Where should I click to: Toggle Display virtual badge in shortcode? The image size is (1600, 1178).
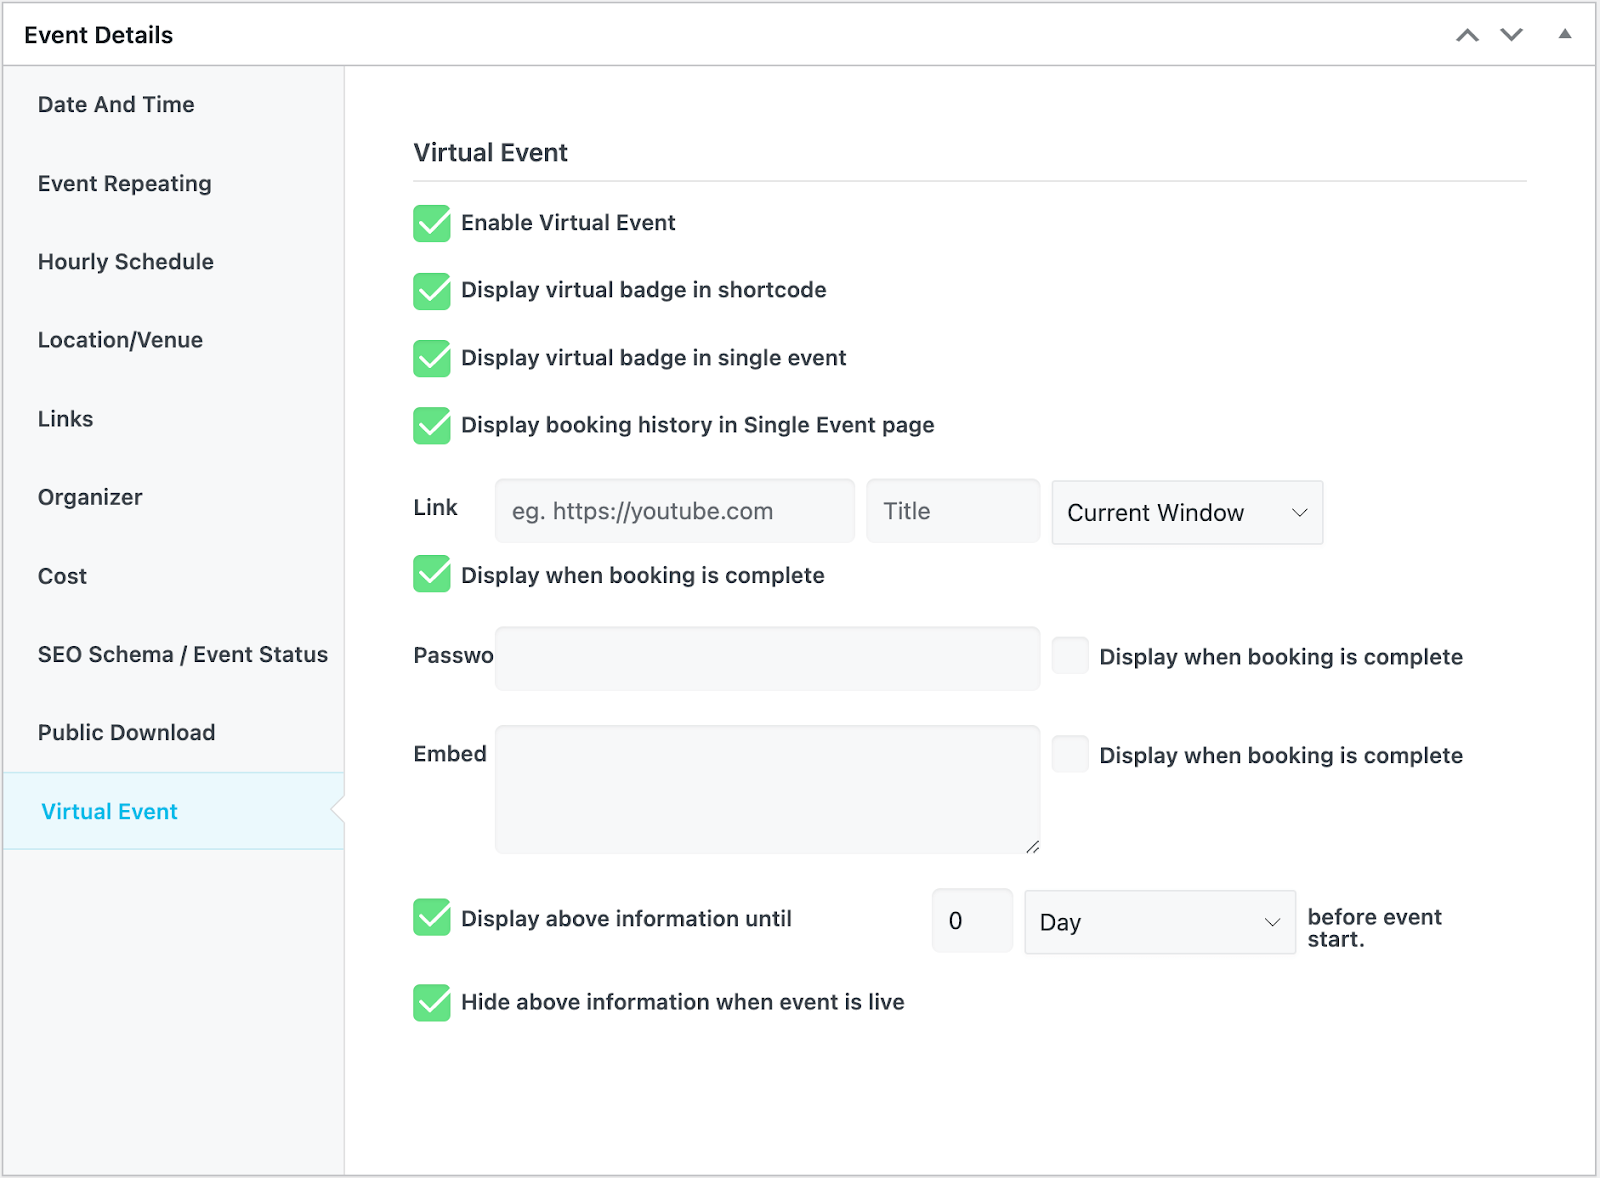point(432,291)
